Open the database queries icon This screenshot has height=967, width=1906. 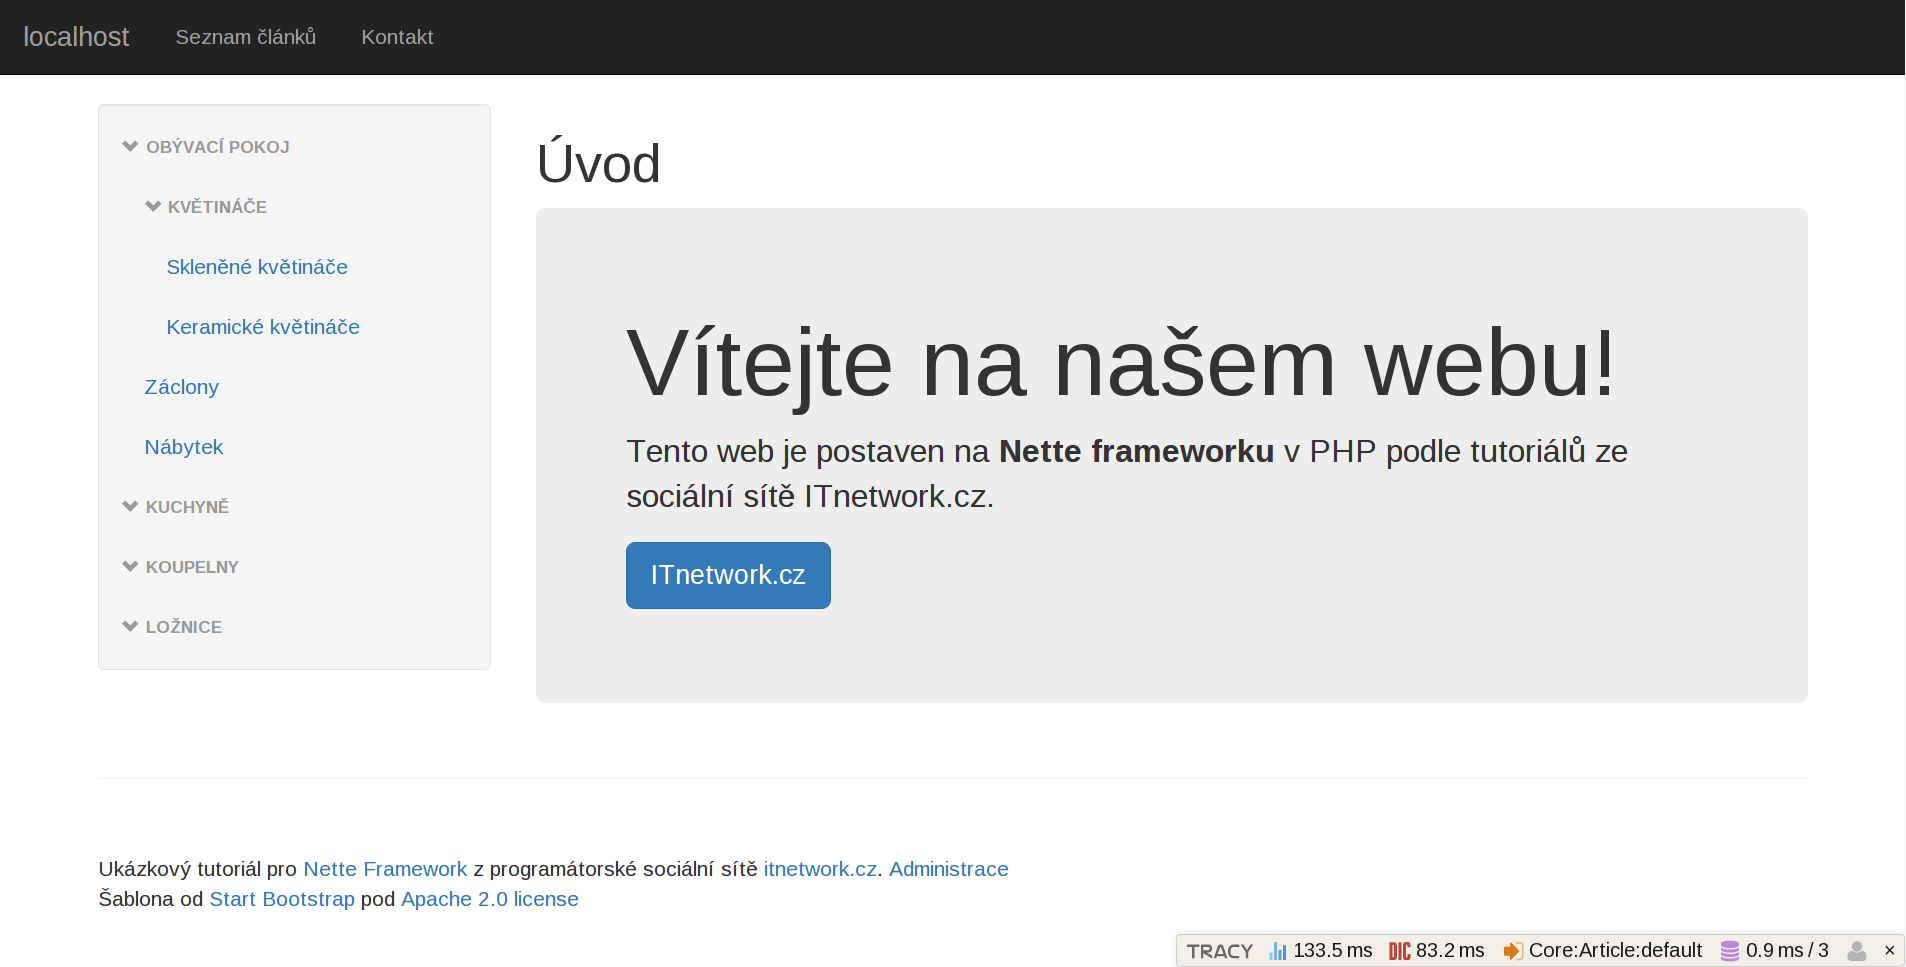coord(1730,951)
